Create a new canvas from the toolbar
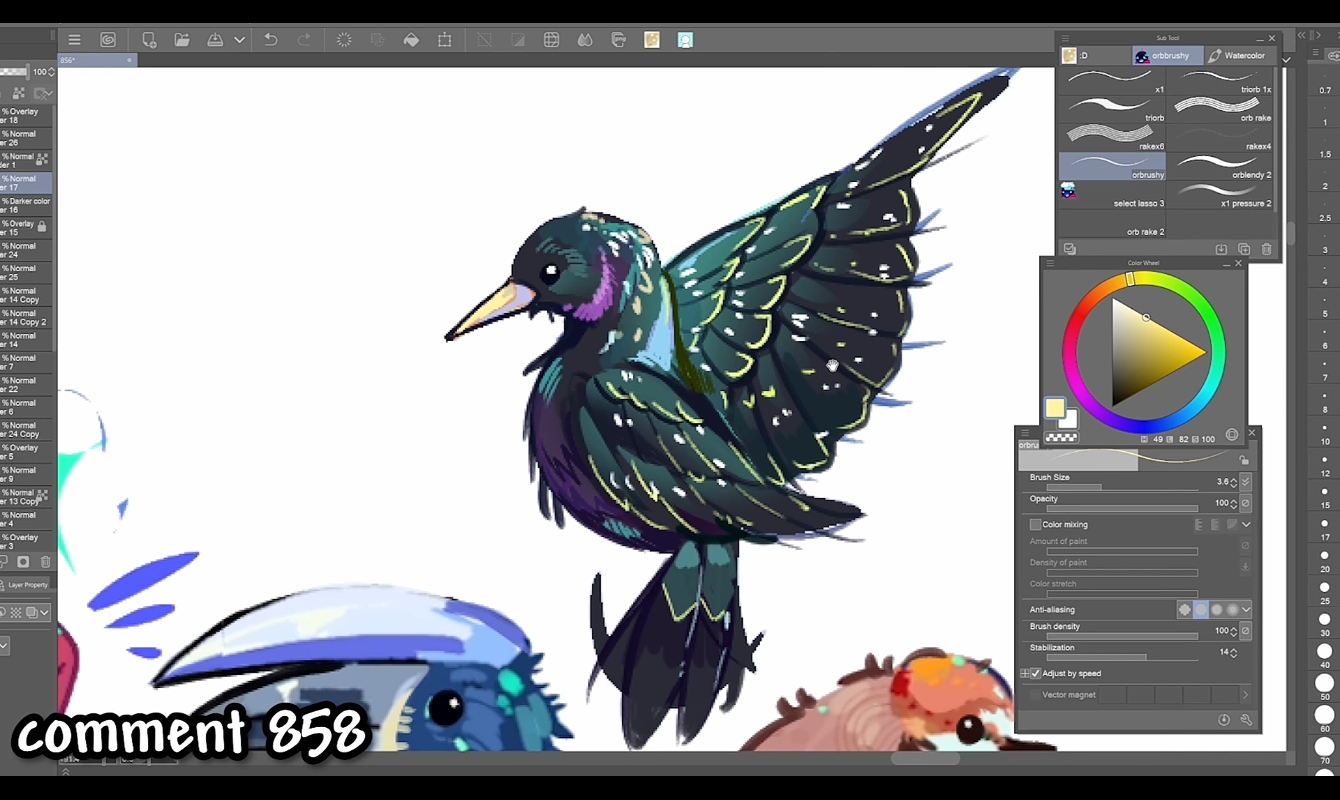Screen dimensions: 1340x800 coord(149,40)
